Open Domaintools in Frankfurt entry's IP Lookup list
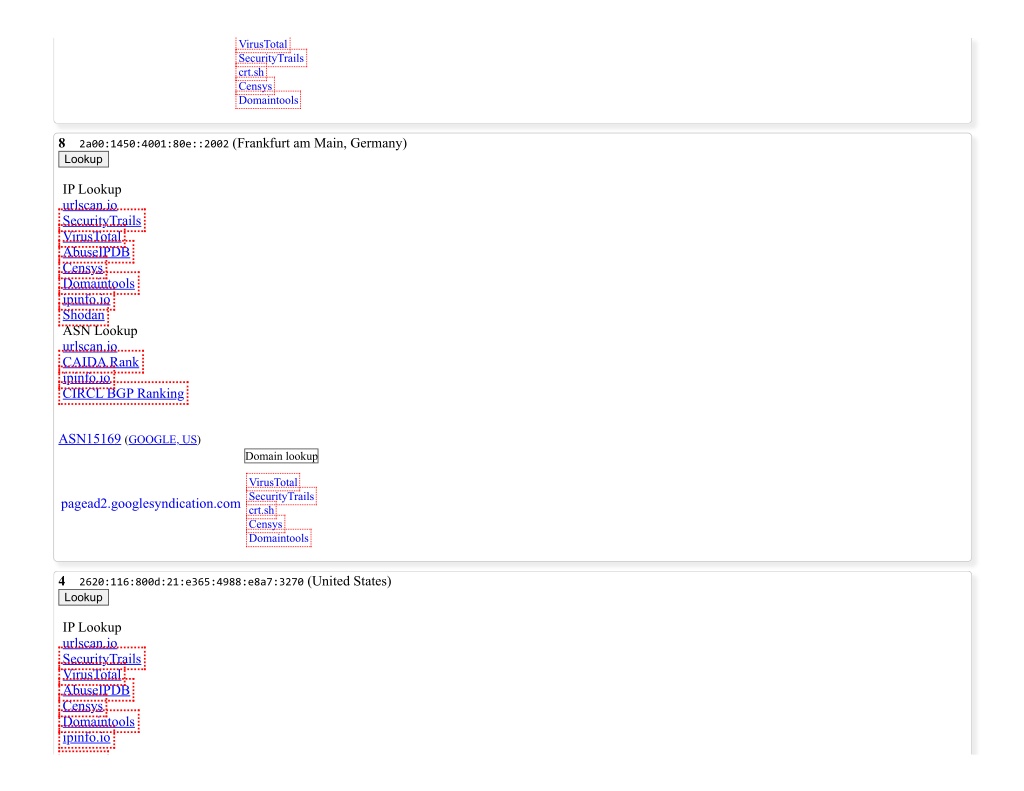 coord(98,283)
